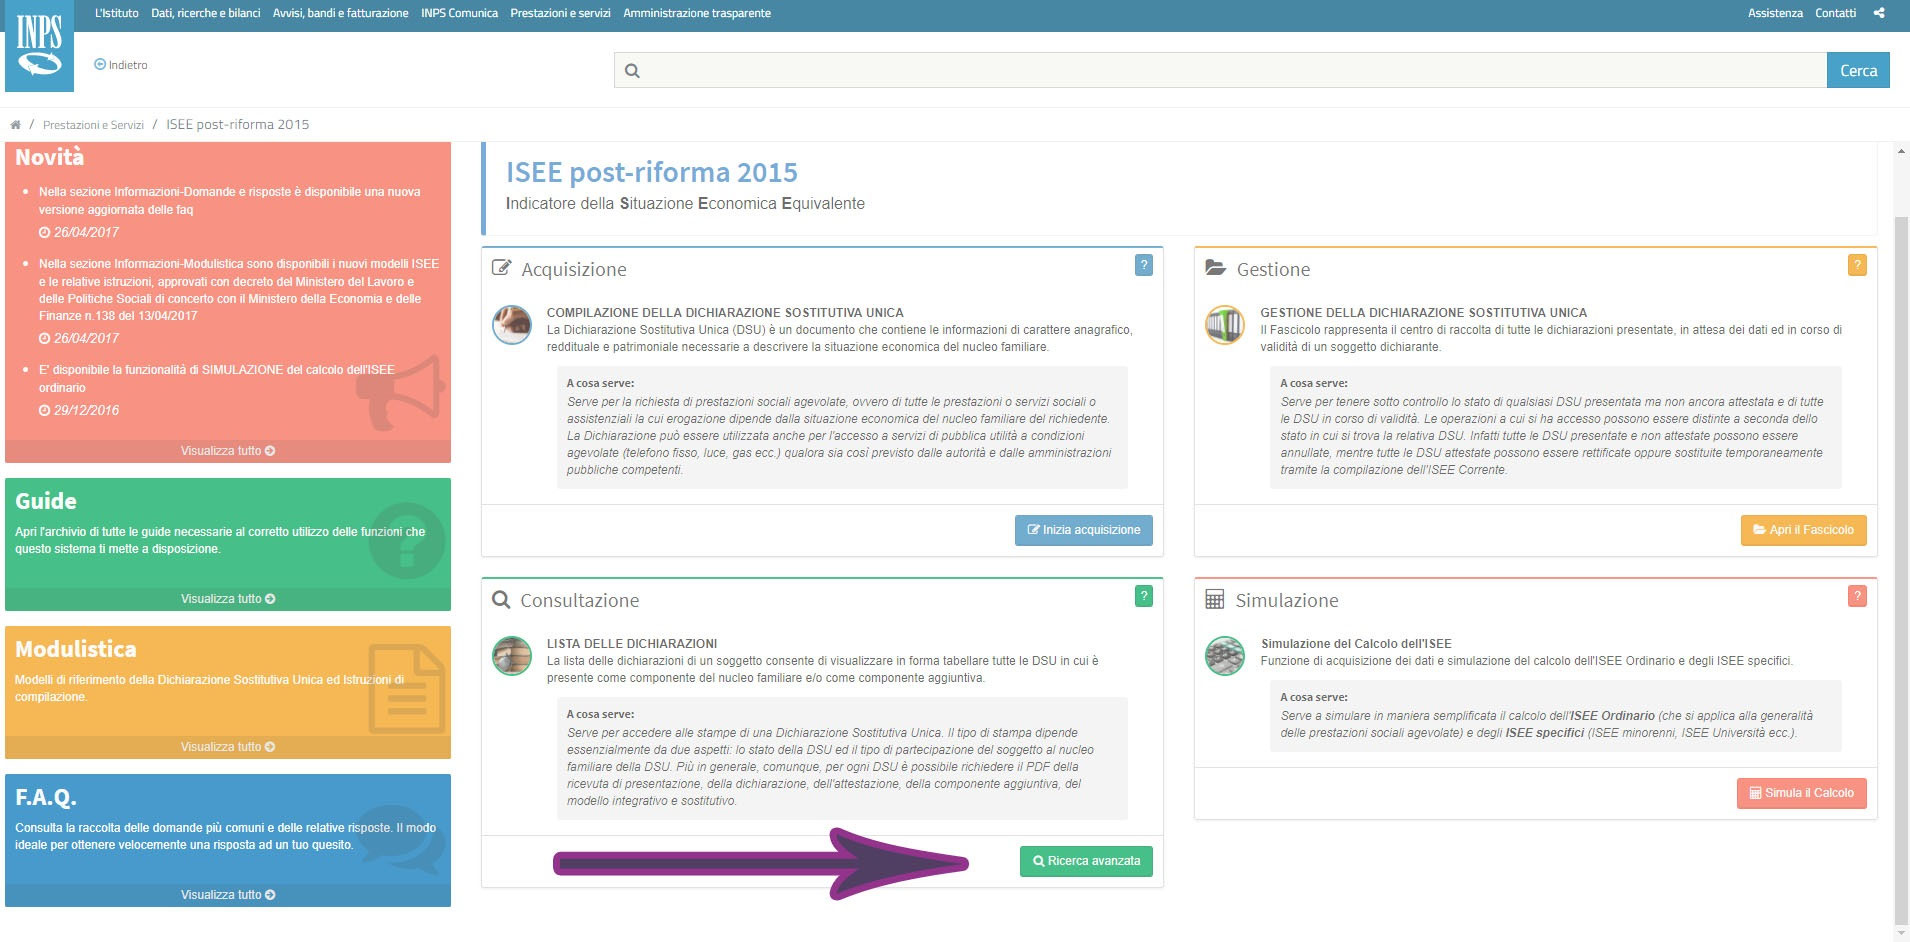
Task: Click the share icon in the top bar
Action: (x=1880, y=12)
